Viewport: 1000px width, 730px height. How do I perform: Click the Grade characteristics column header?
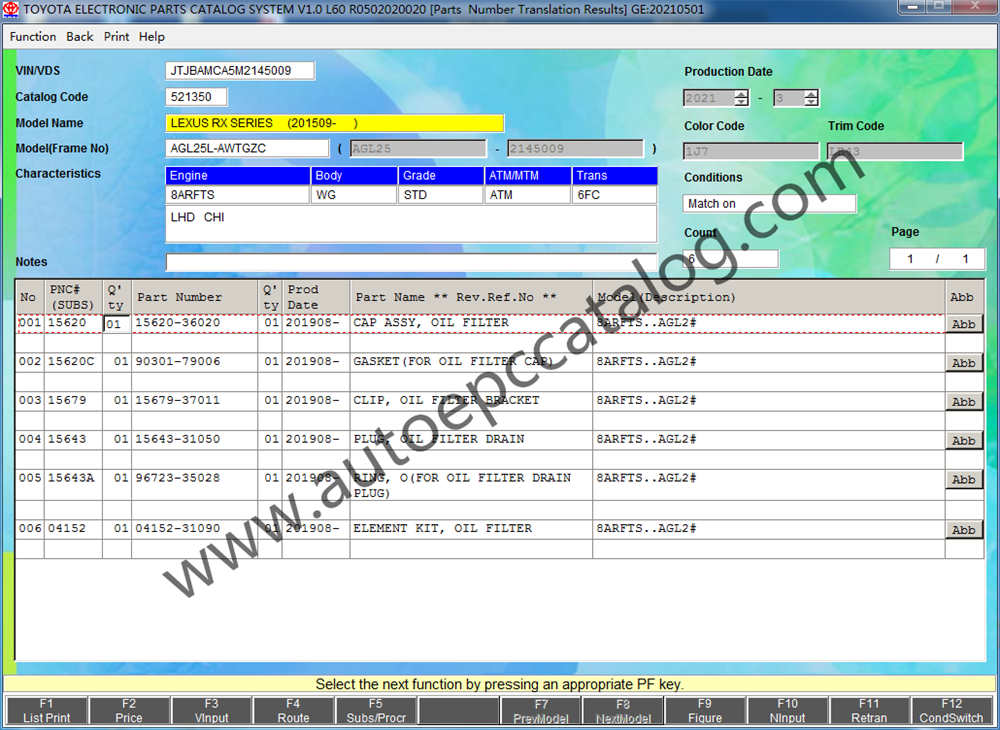441,175
